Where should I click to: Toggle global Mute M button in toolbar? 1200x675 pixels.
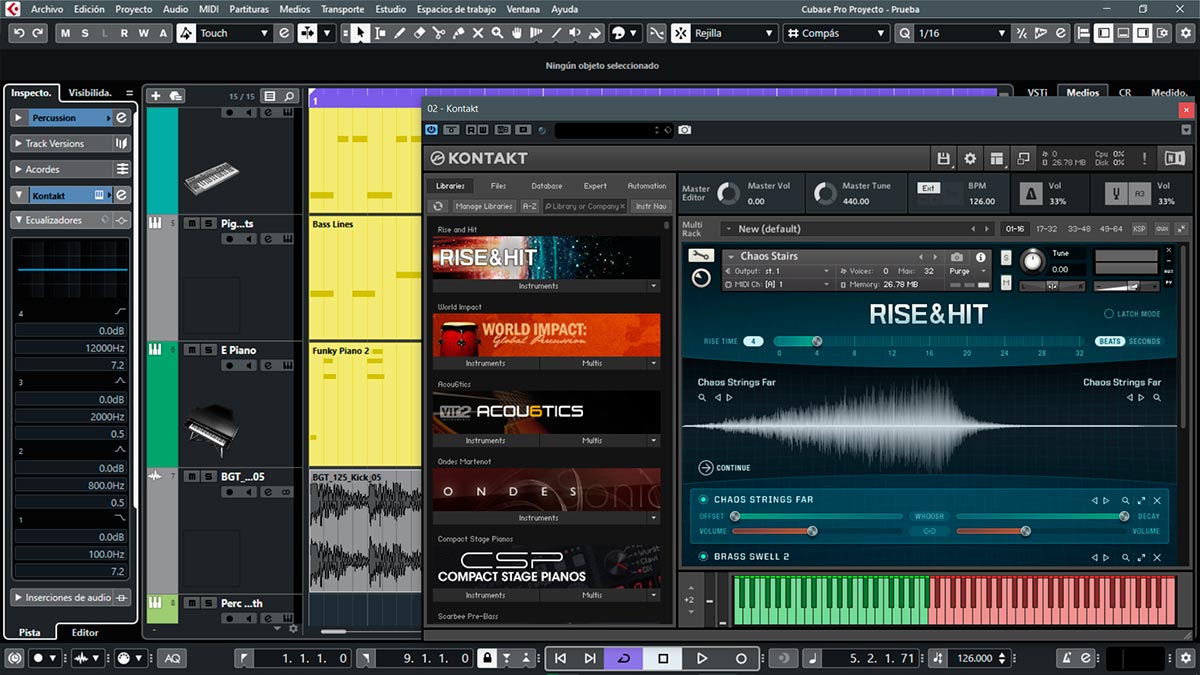(x=66, y=33)
